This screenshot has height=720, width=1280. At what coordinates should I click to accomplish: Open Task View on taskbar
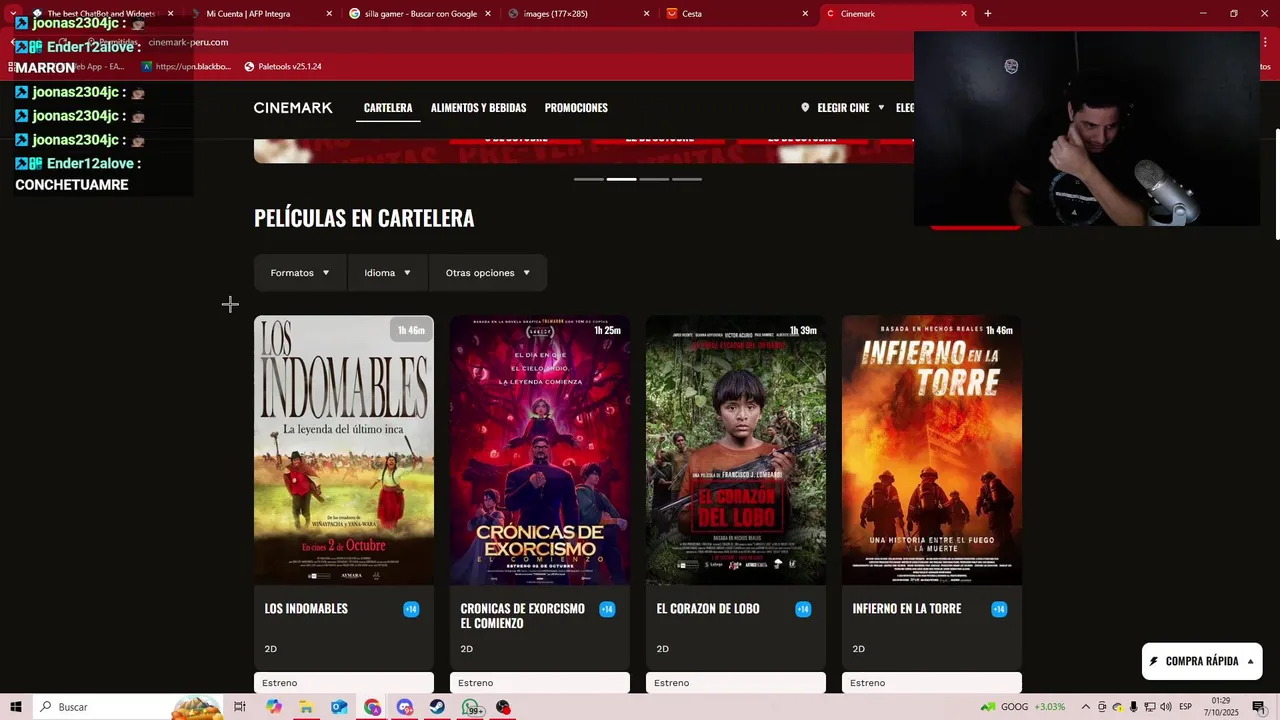(240, 707)
